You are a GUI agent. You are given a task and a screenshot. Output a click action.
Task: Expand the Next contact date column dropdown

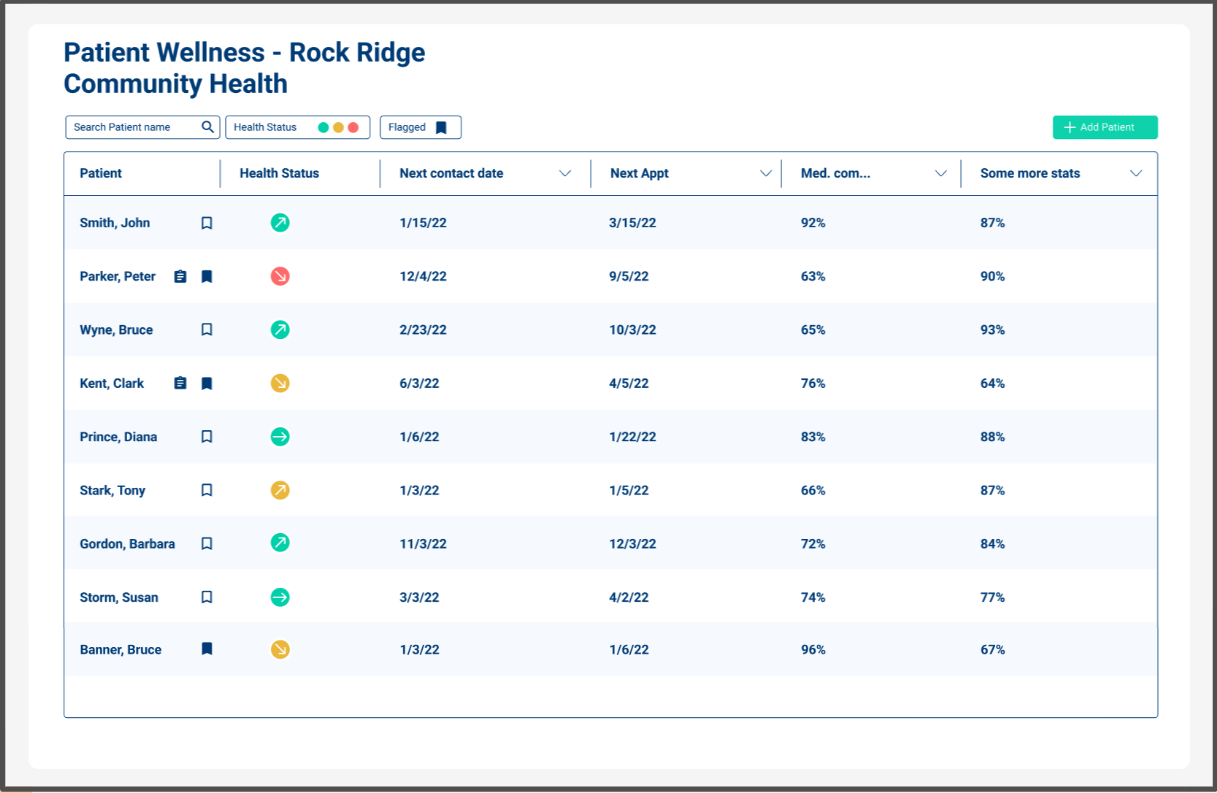565,174
